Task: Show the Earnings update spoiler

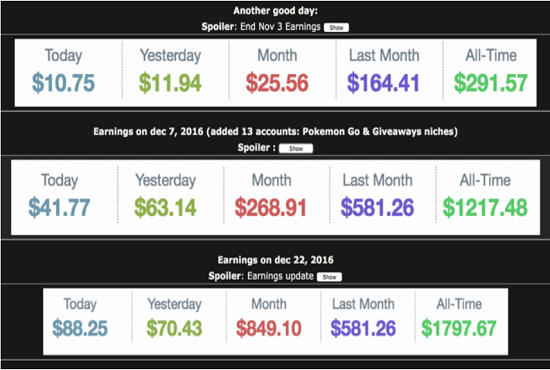Action: tap(329, 277)
